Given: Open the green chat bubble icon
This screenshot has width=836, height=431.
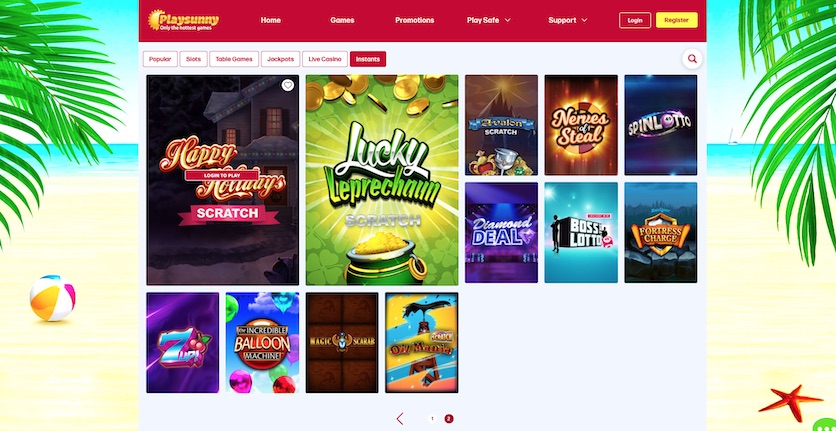Looking at the screenshot, I should coord(826,425).
